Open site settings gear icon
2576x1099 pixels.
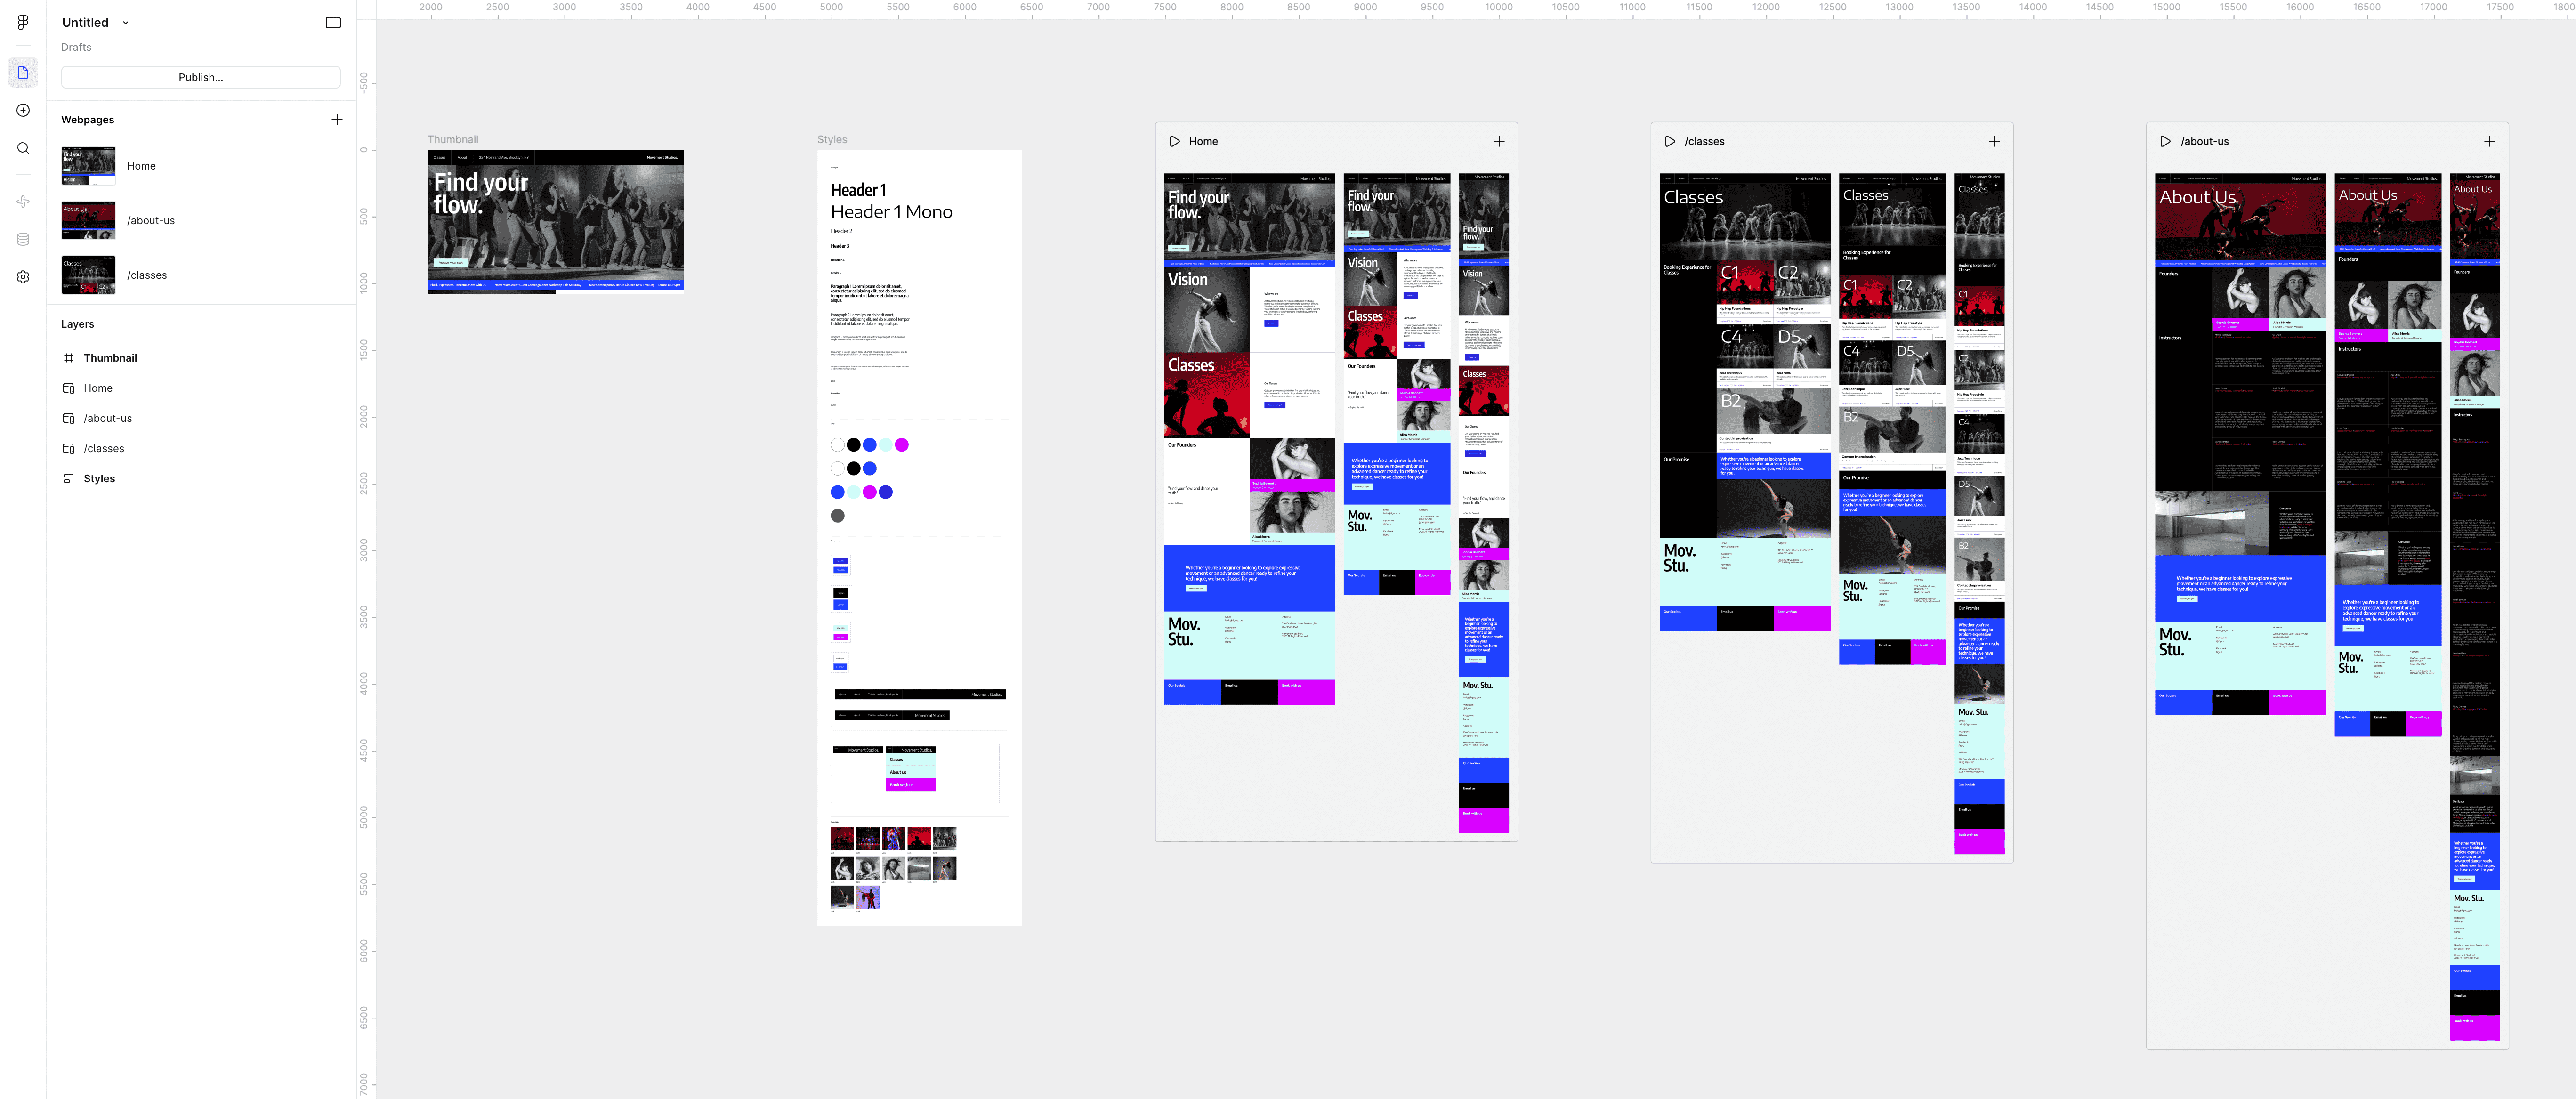pyautogui.click(x=23, y=277)
